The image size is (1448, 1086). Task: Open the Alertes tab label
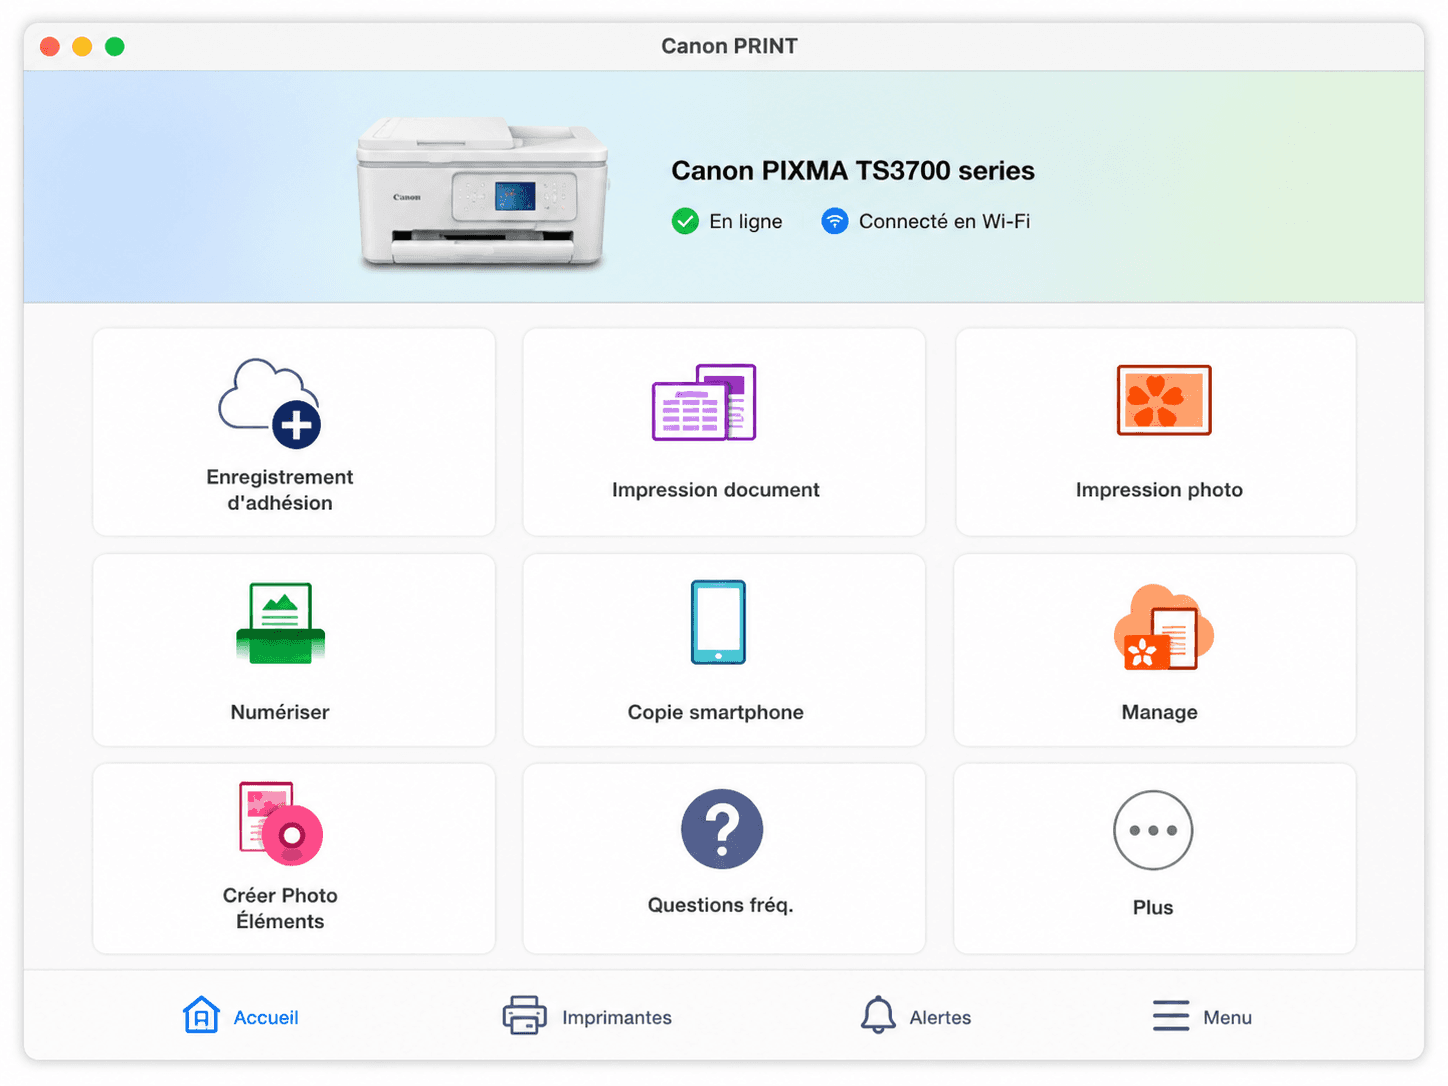click(x=940, y=1017)
